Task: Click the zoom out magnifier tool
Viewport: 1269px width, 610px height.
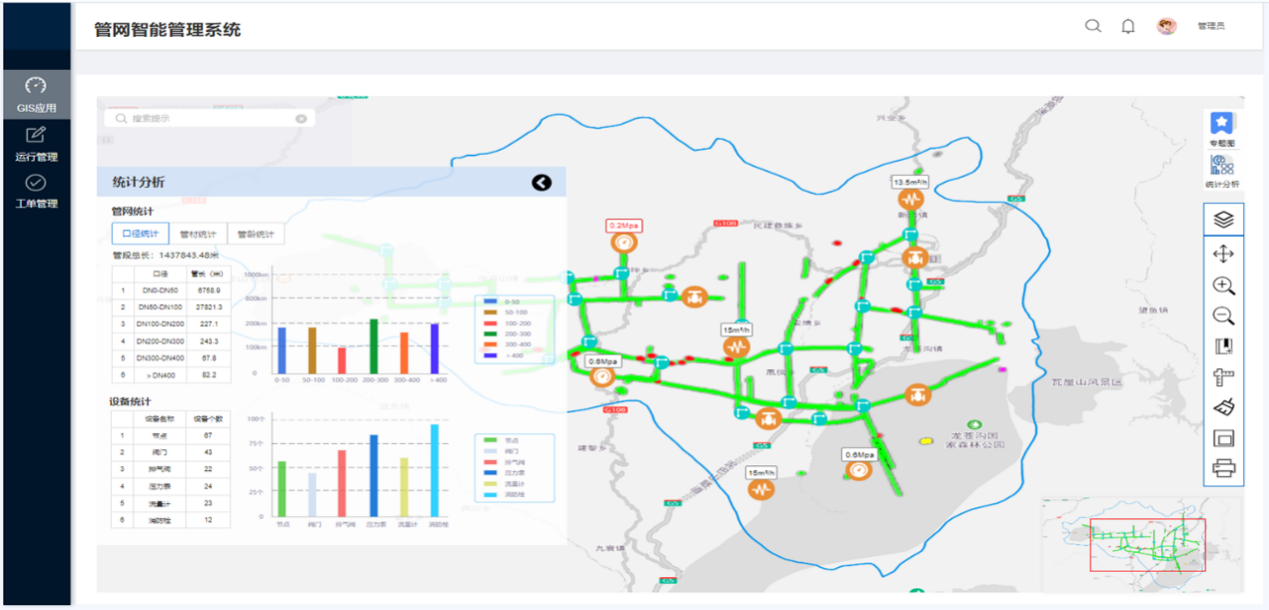Action: 1223,316
